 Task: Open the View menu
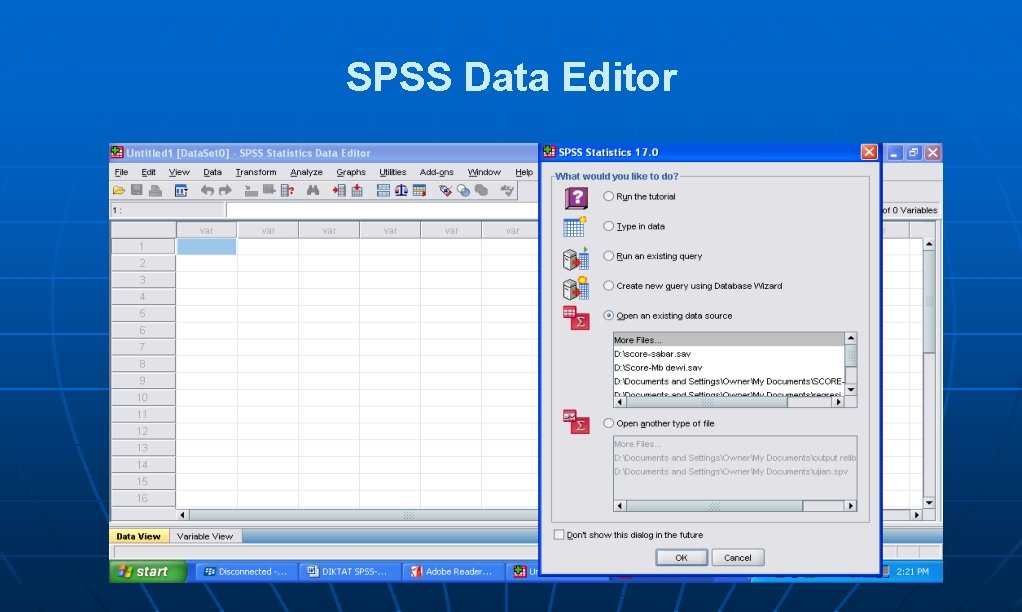click(x=179, y=172)
